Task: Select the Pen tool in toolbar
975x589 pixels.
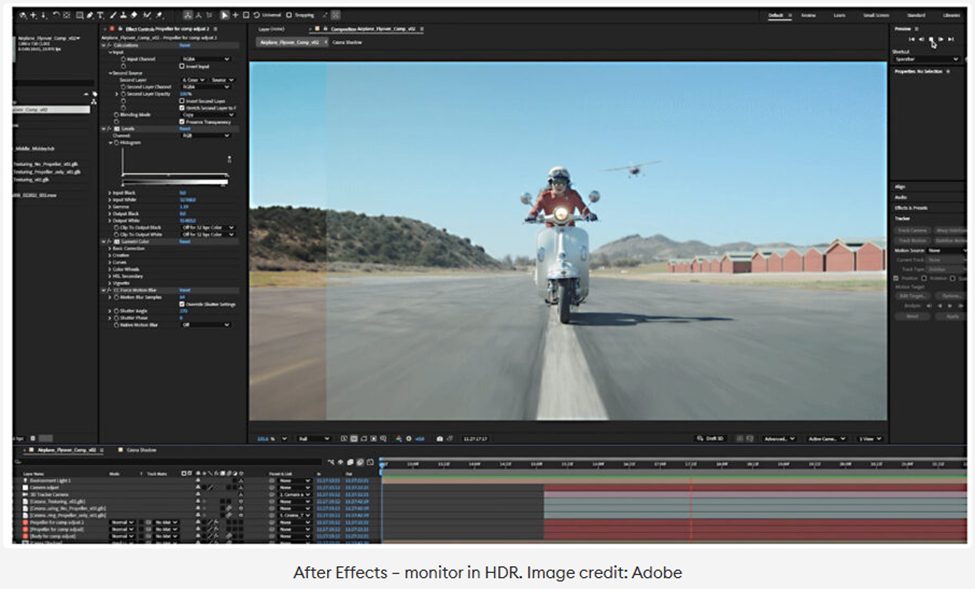Action: 90,14
